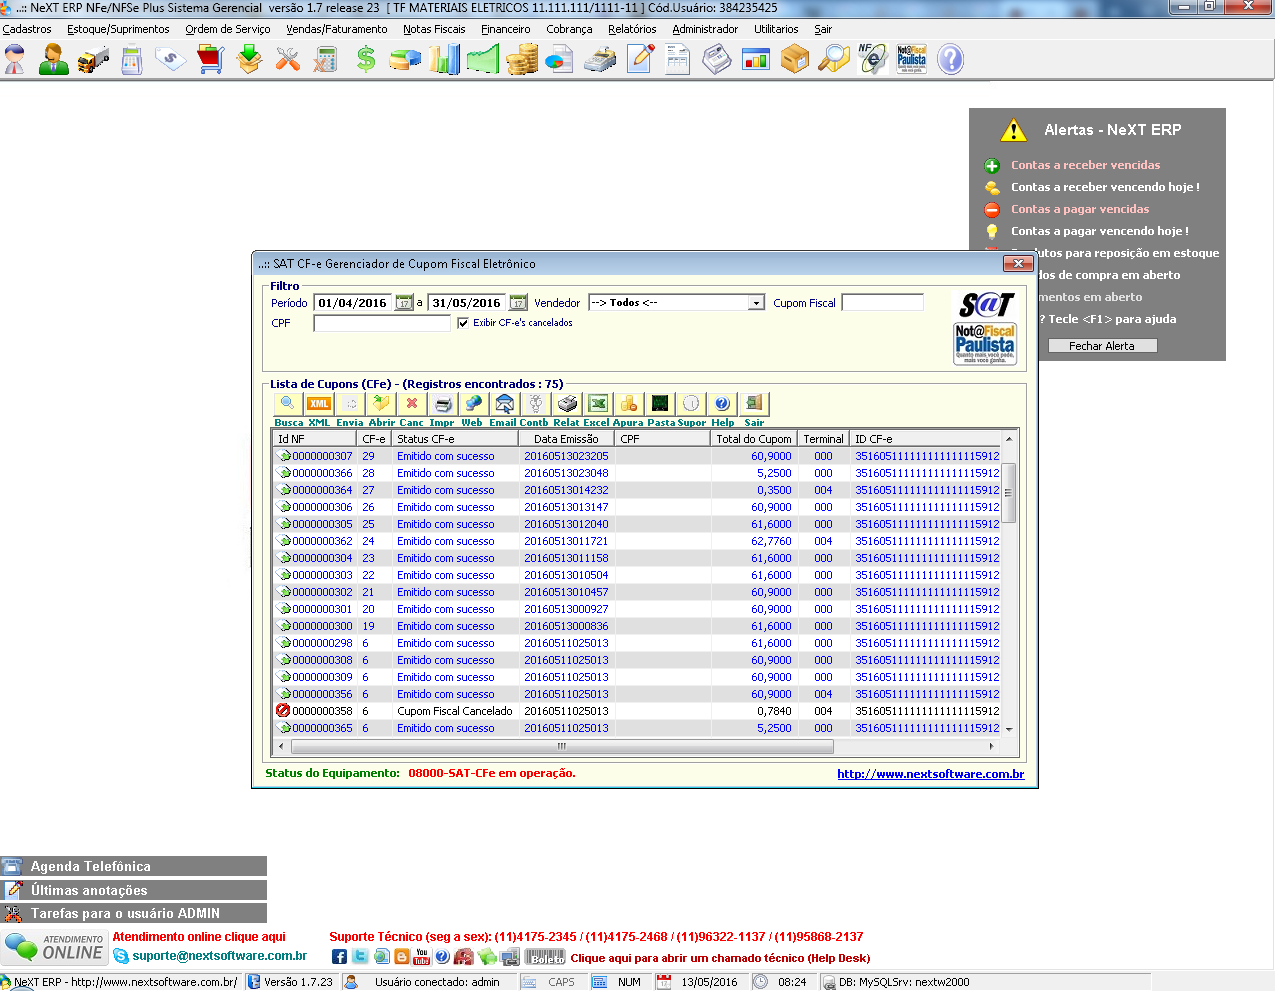Exit the window using the Sair door icon
Screen dimensions: 1275x991
click(752, 403)
